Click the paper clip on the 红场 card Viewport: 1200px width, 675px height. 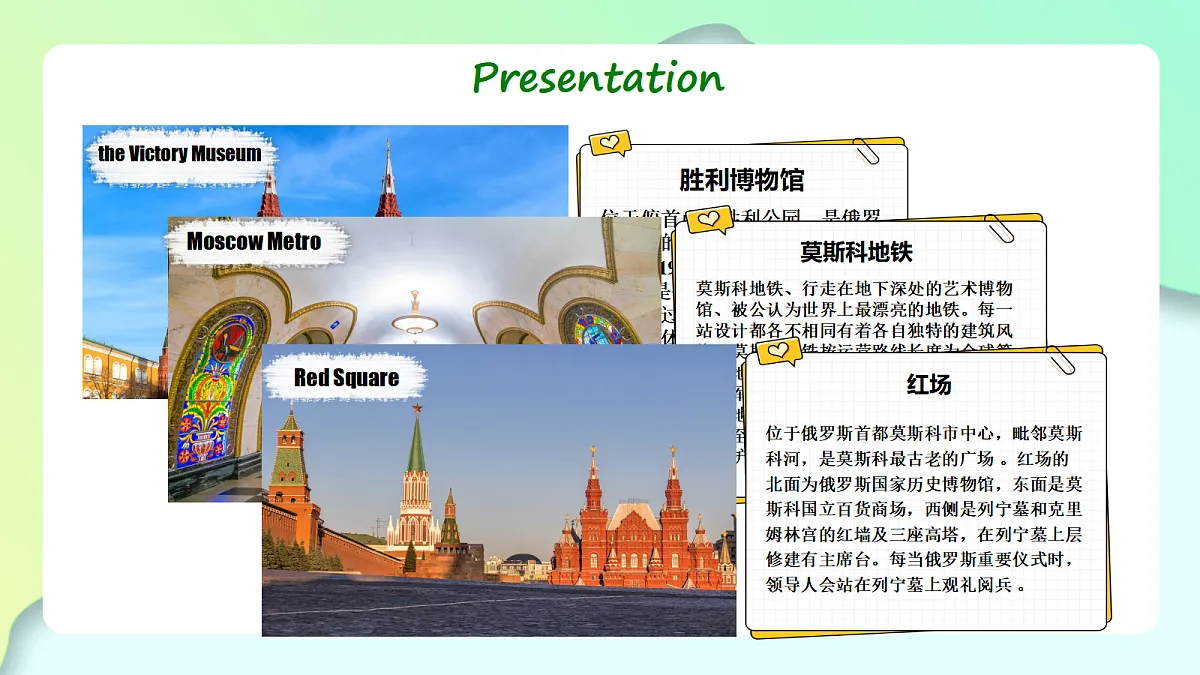point(1059,360)
